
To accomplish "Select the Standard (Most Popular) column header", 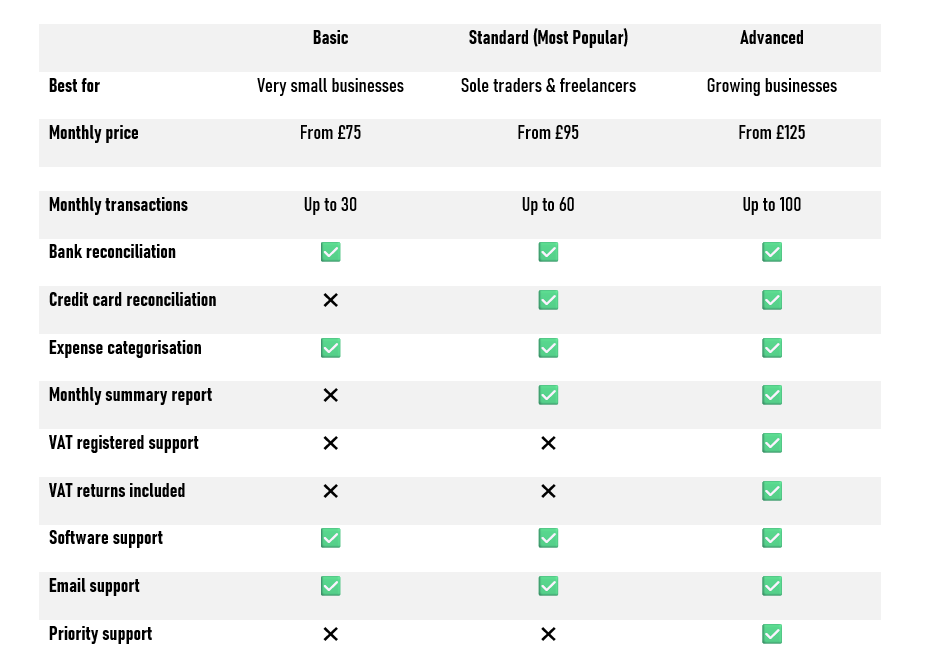I will [x=548, y=38].
